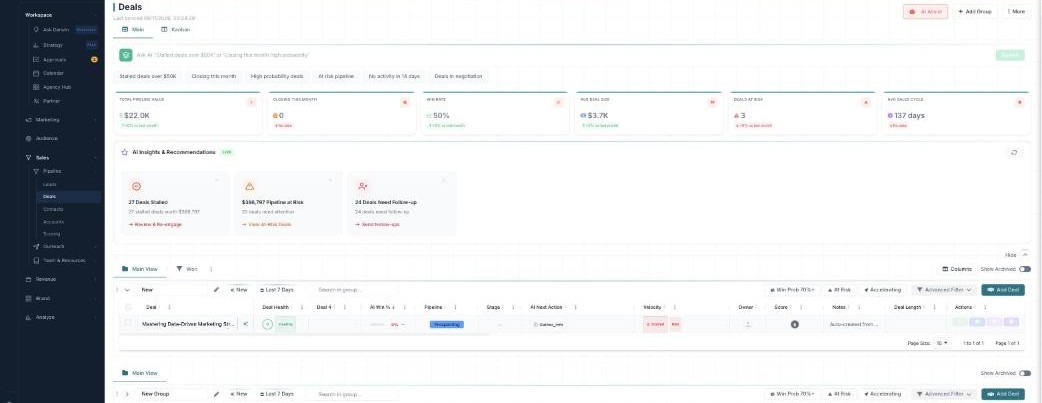Screen dimensions: 1042x403
Task: Open the Partner sidebar item
Action: point(52,101)
